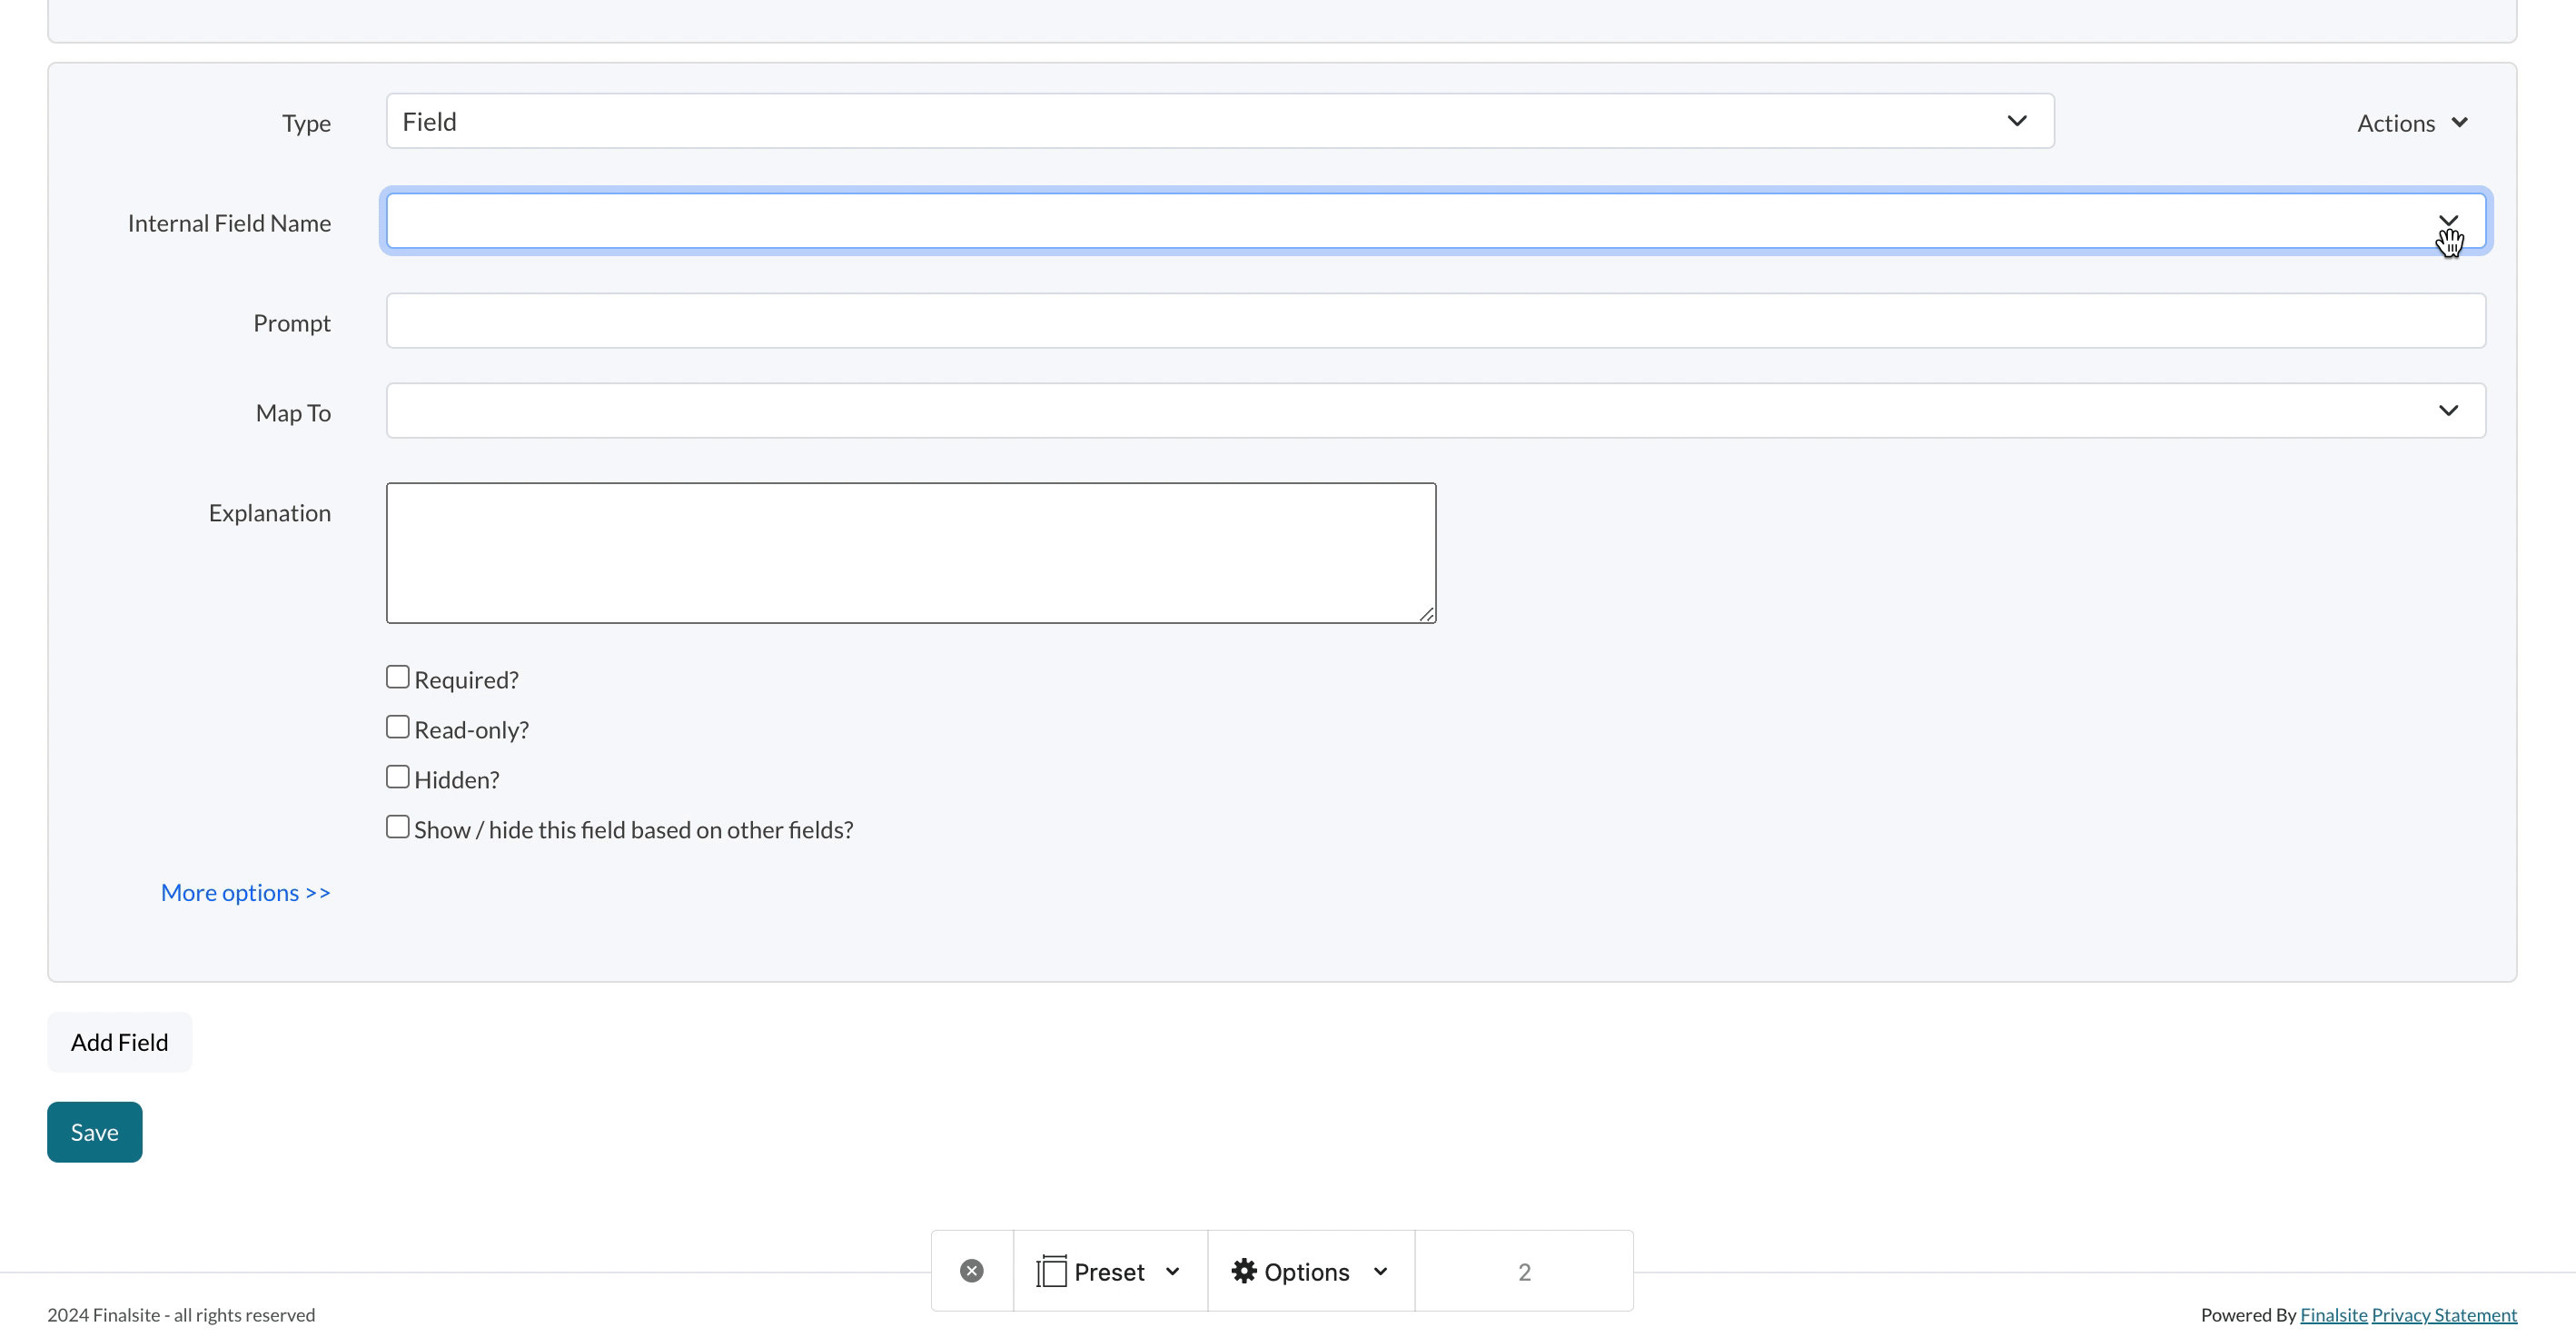2576x1337 pixels.
Task: Click the Add Field button
Action: point(119,1041)
